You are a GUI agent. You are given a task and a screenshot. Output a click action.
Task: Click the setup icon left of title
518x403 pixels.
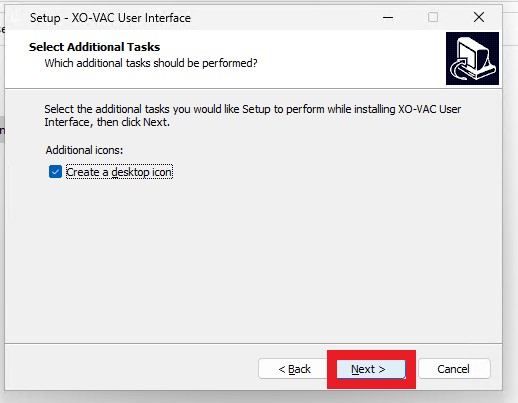click(x=17, y=17)
